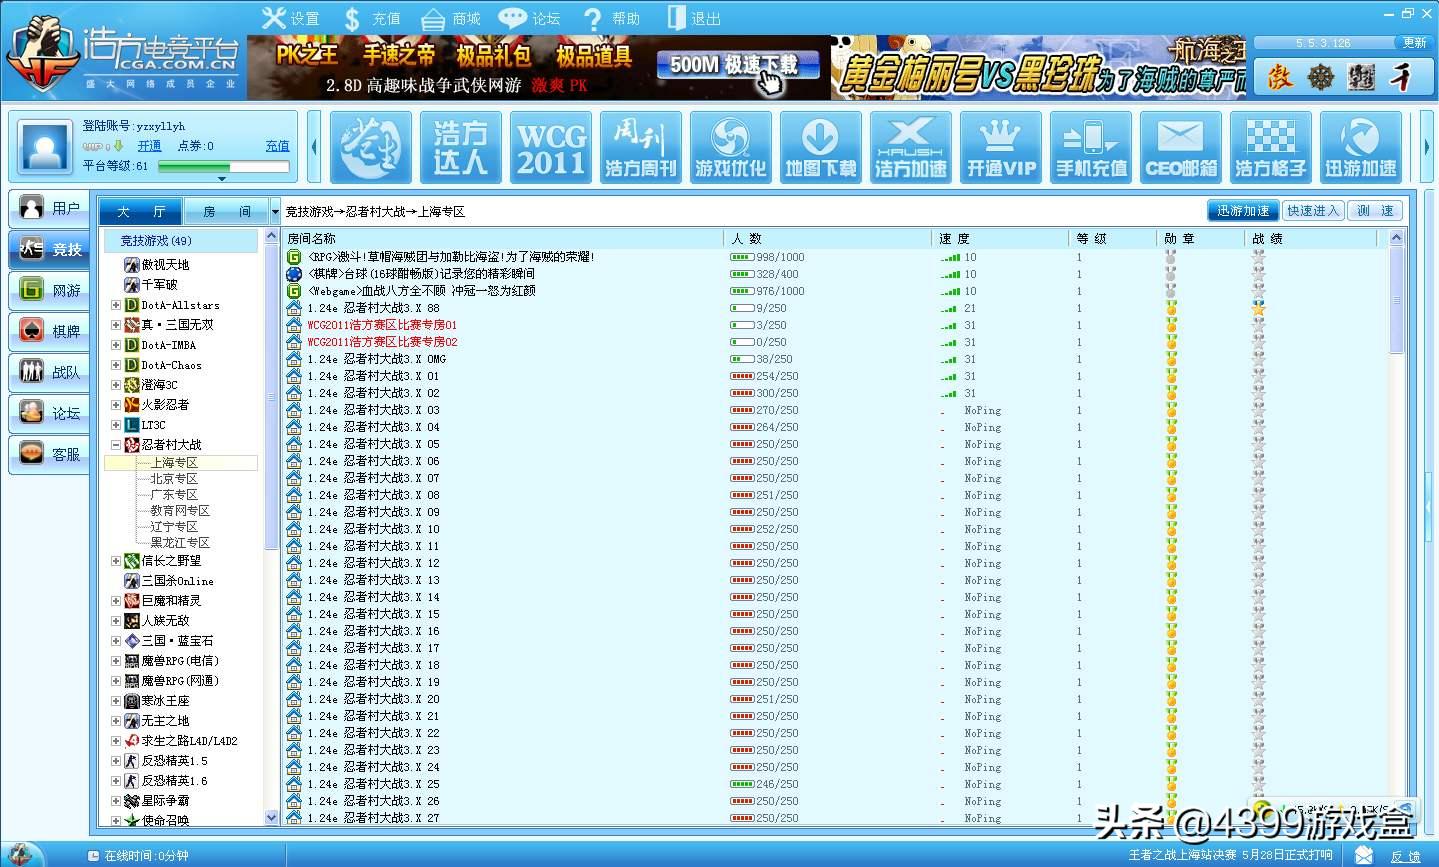Select the 广东专区 tree item
1439x867 pixels.
[174, 495]
